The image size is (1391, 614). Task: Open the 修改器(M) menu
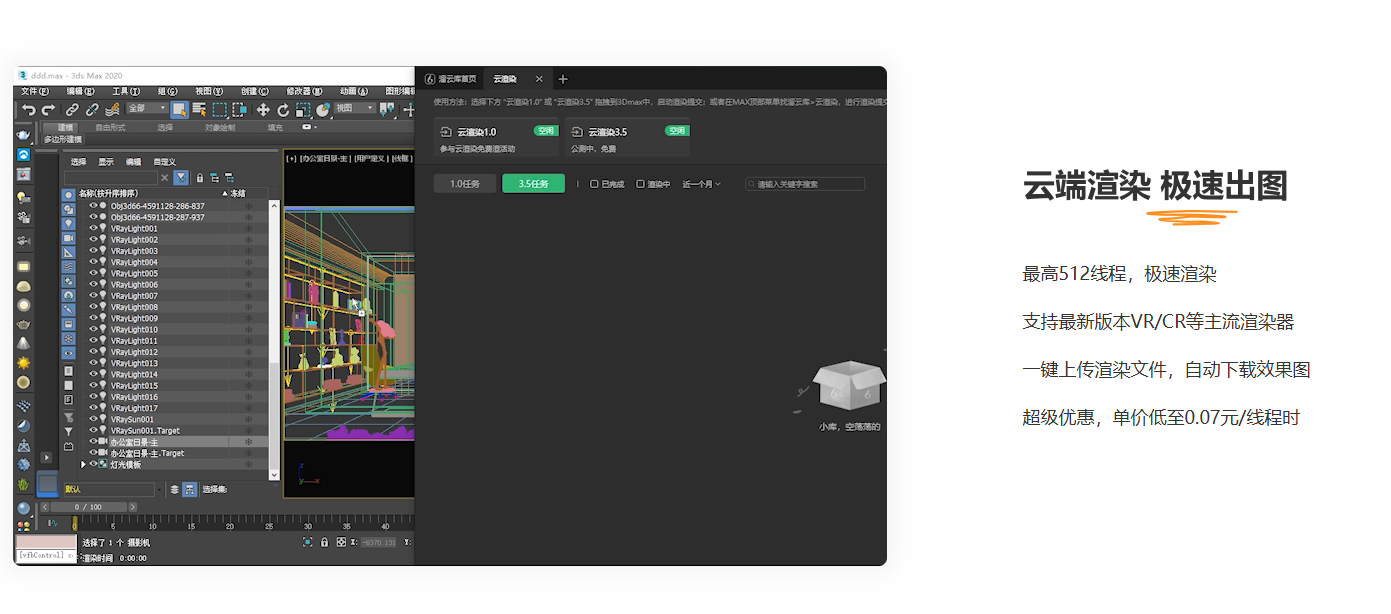[x=305, y=91]
